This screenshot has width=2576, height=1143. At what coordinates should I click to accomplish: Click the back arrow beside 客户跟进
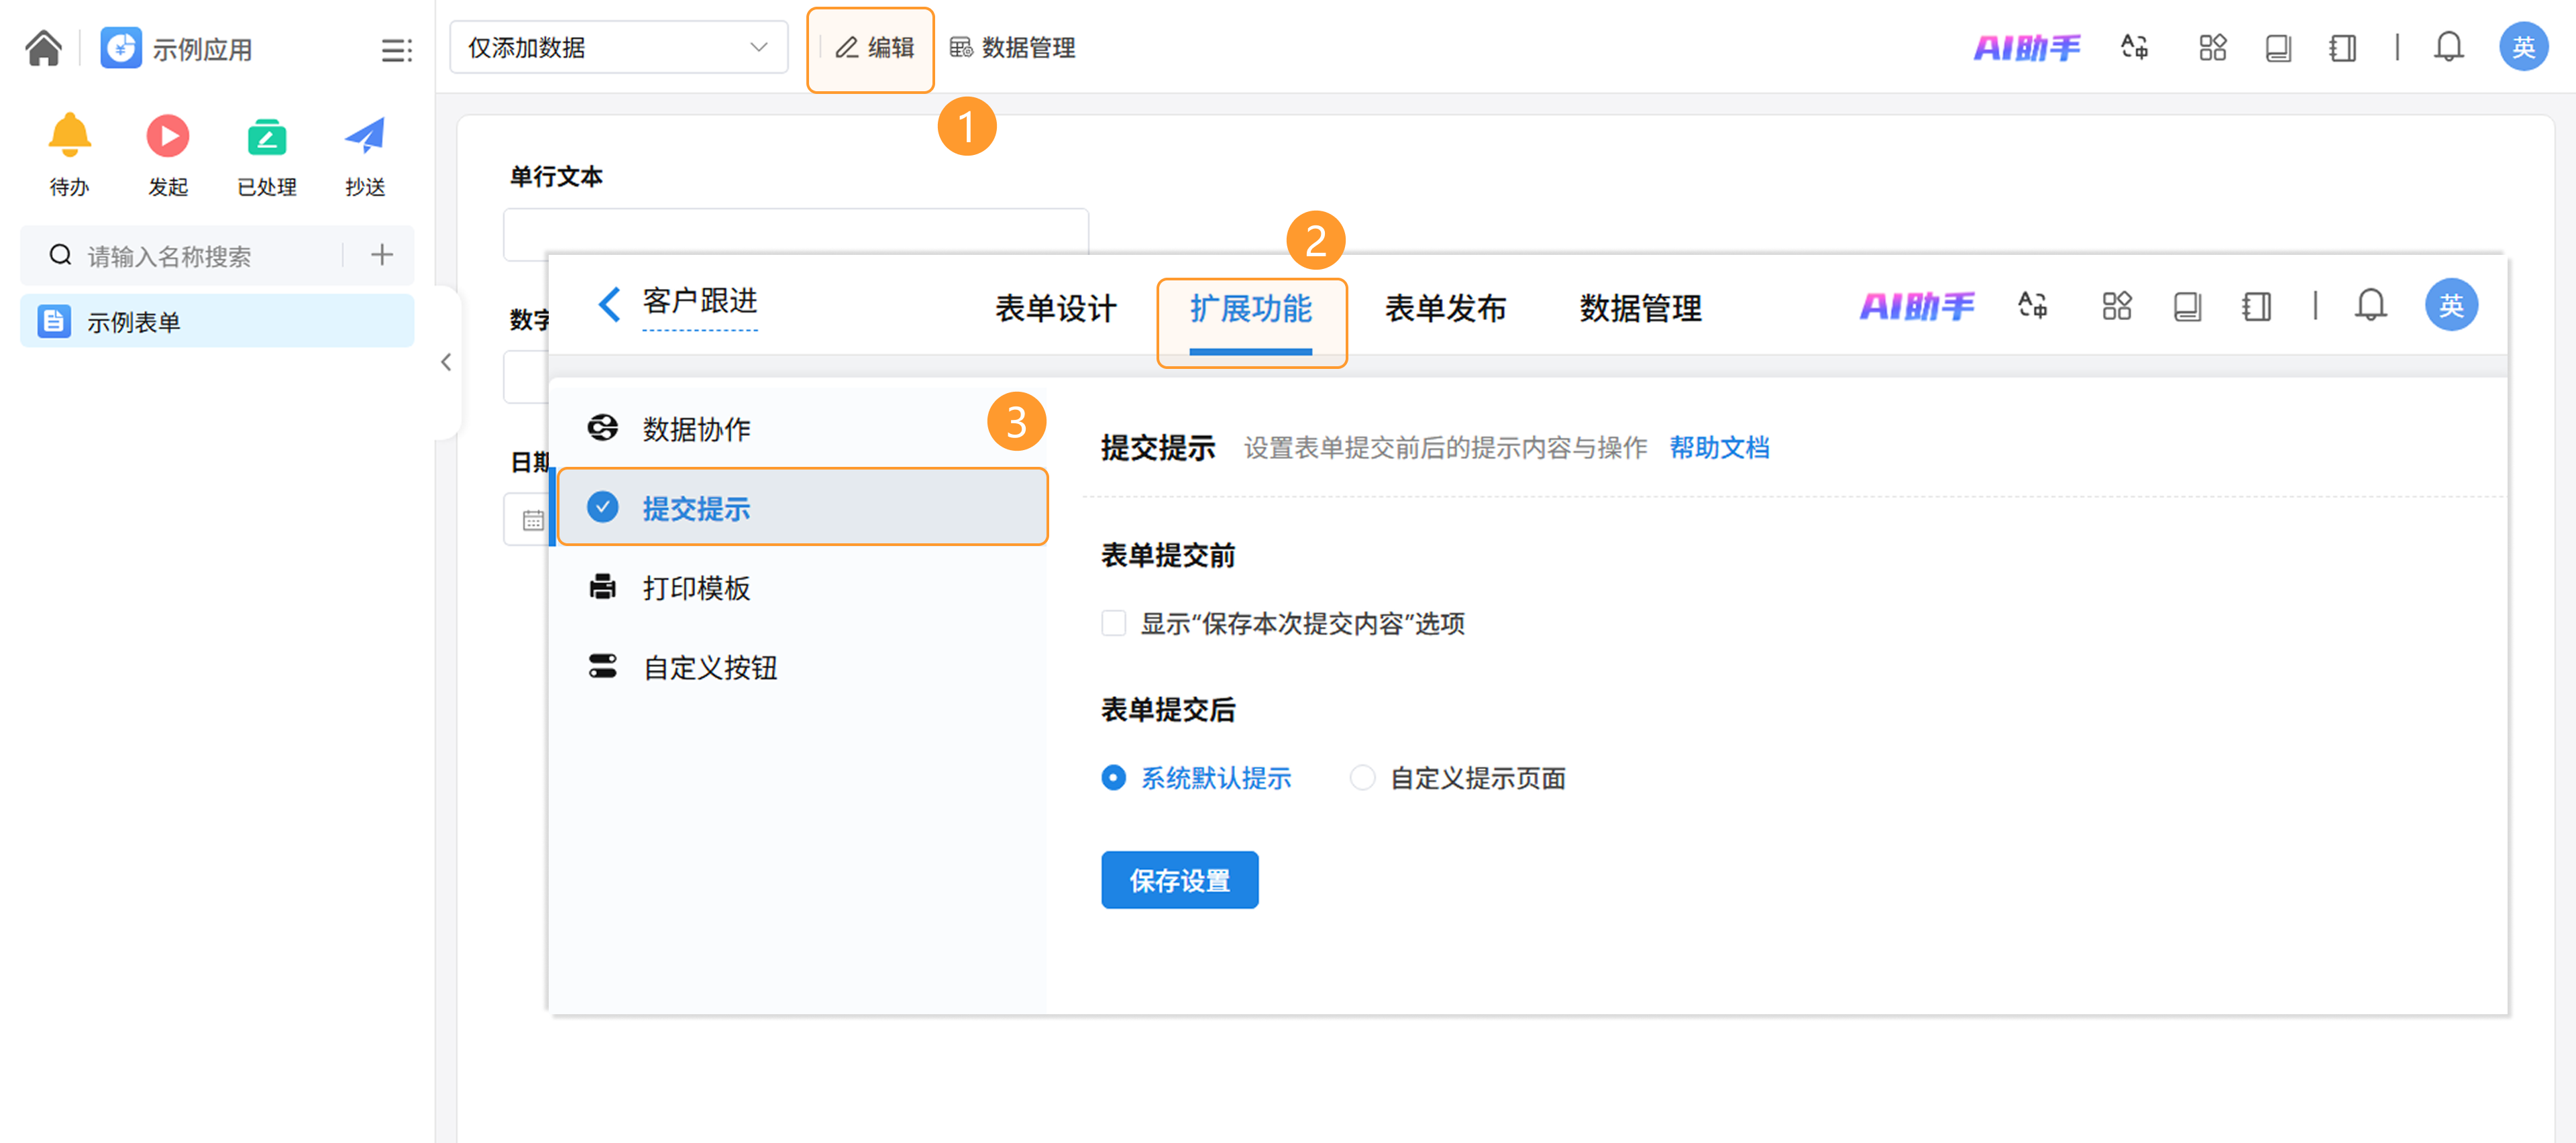609,304
